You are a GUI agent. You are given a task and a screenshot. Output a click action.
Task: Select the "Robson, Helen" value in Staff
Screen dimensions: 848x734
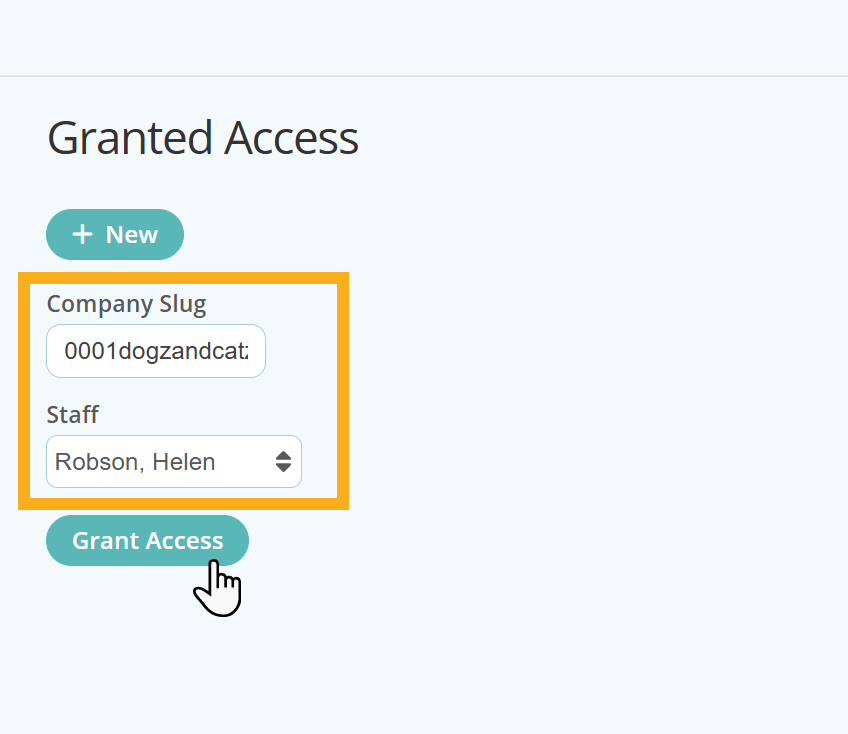tap(135, 462)
